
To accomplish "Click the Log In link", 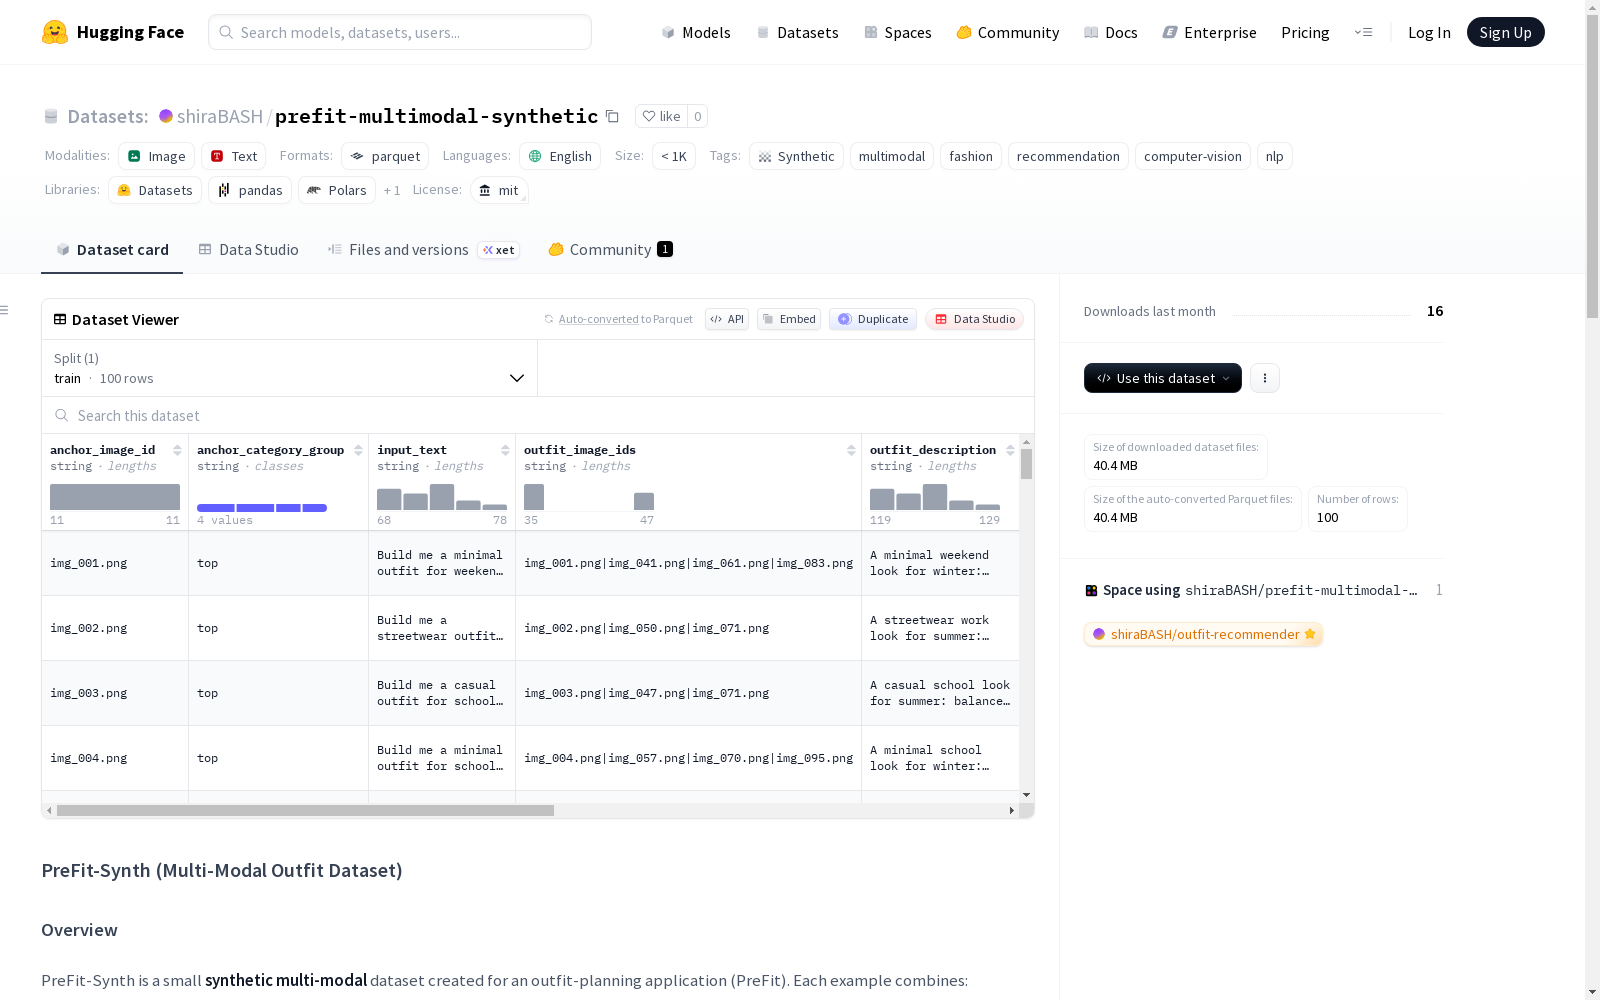I will [1429, 32].
